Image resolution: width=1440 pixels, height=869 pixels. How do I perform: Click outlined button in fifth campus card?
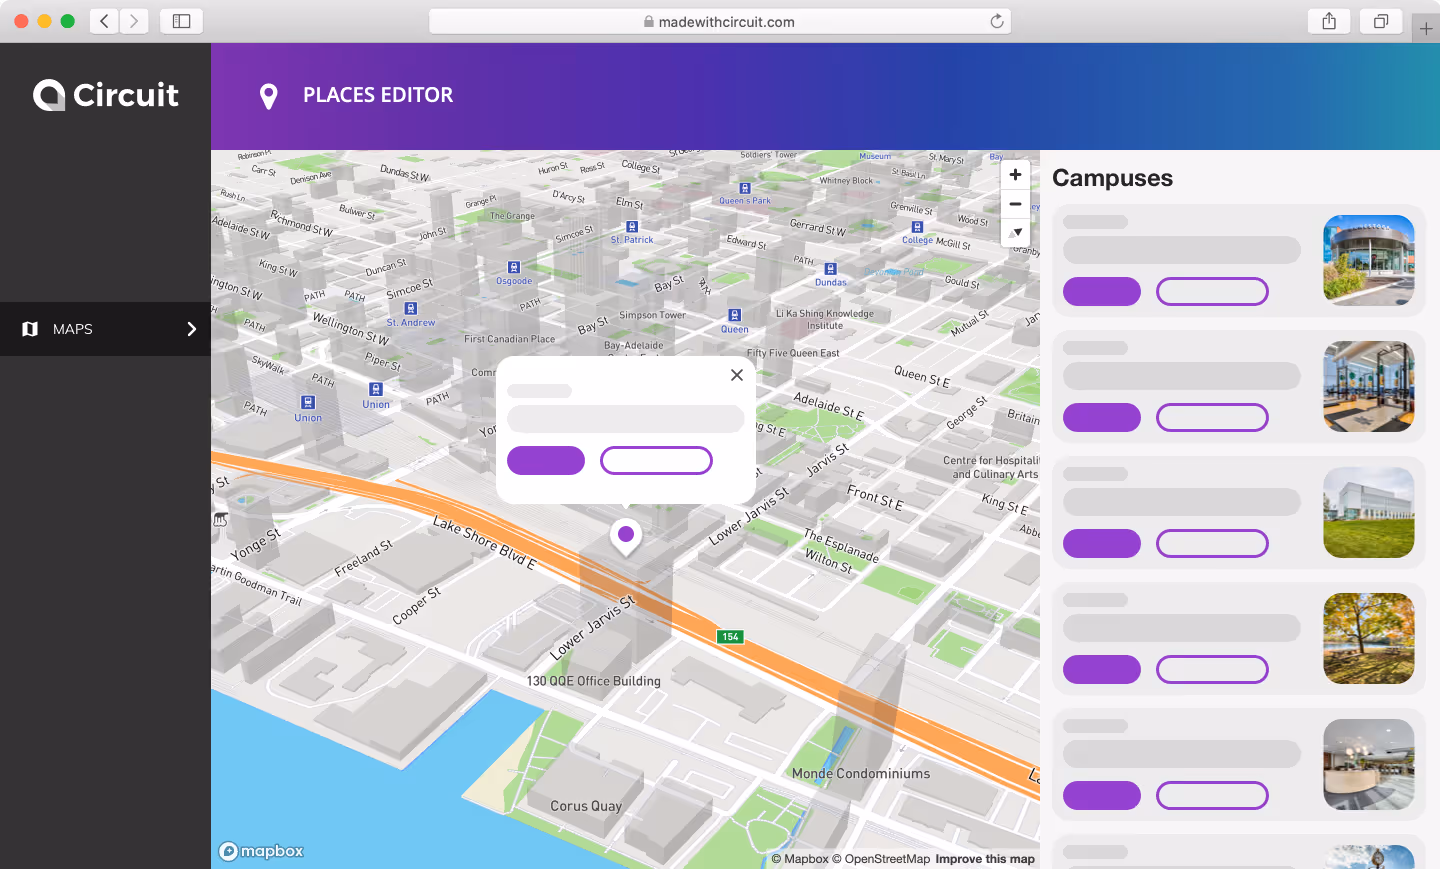click(x=1212, y=795)
